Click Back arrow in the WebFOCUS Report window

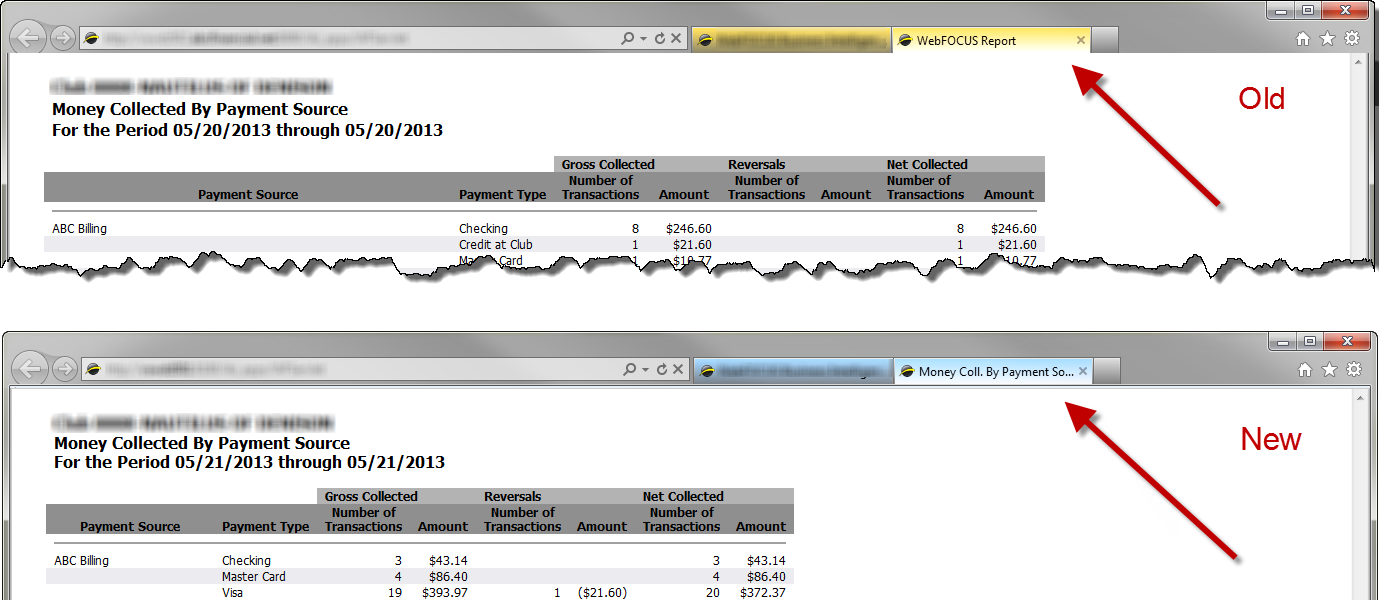pos(29,39)
